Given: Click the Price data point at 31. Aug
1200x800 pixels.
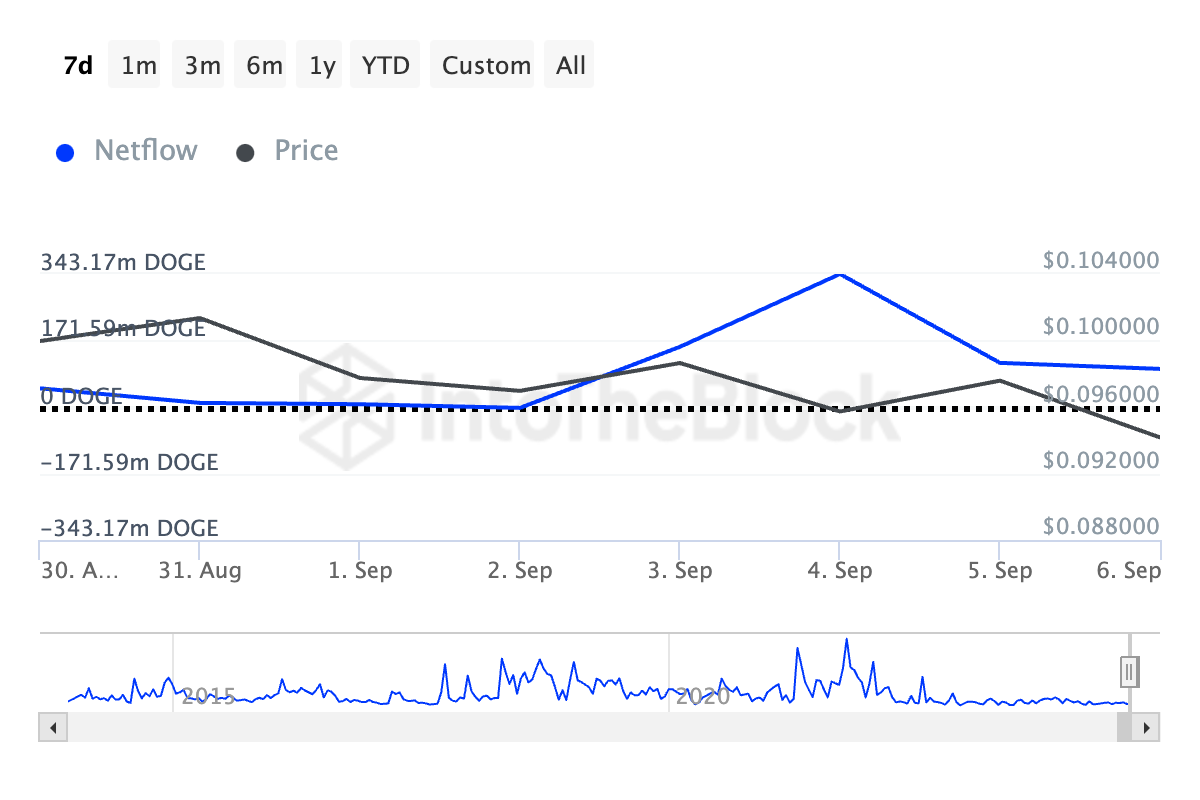Looking at the screenshot, I should [x=200, y=318].
